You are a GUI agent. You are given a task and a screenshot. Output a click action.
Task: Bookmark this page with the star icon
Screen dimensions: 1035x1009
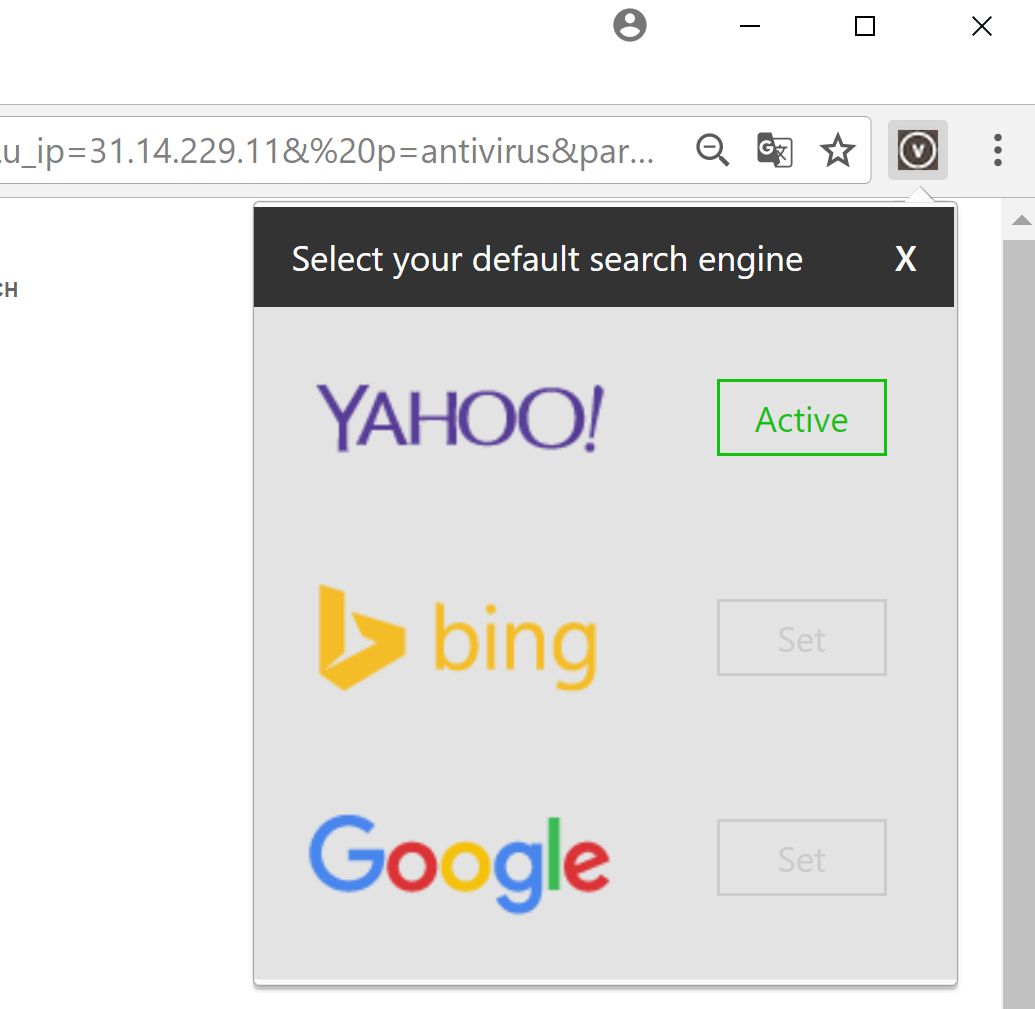pos(837,151)
